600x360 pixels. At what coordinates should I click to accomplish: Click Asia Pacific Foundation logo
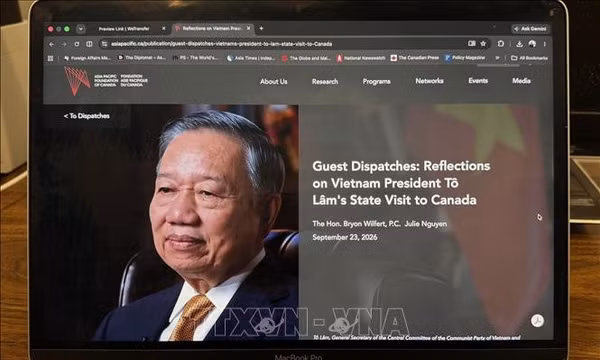(106, 81)
